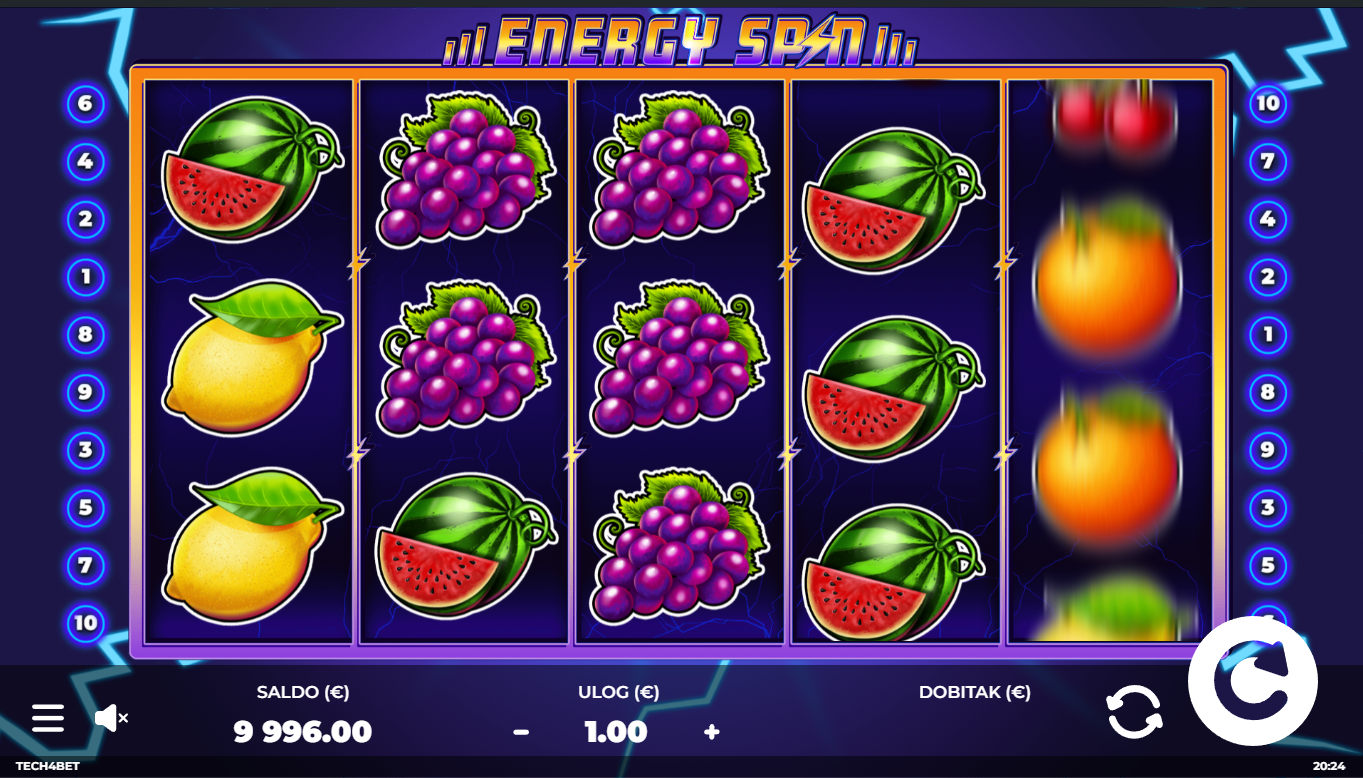1363x778 pixels.
Task: Click the TECH4BET provider label
Action: [47, 767]
